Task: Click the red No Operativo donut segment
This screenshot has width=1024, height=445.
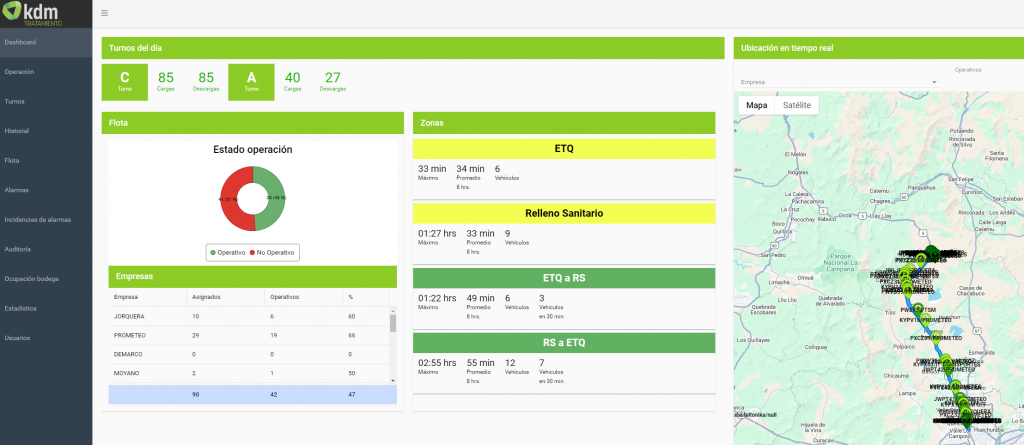Action: tap(234, 198)
